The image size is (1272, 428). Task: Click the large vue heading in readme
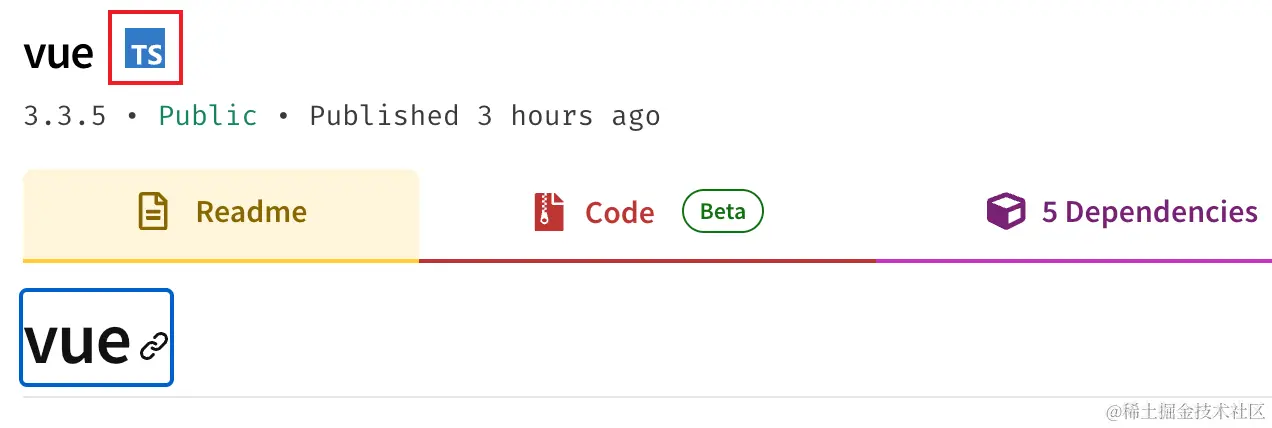[x=77, y=341]
